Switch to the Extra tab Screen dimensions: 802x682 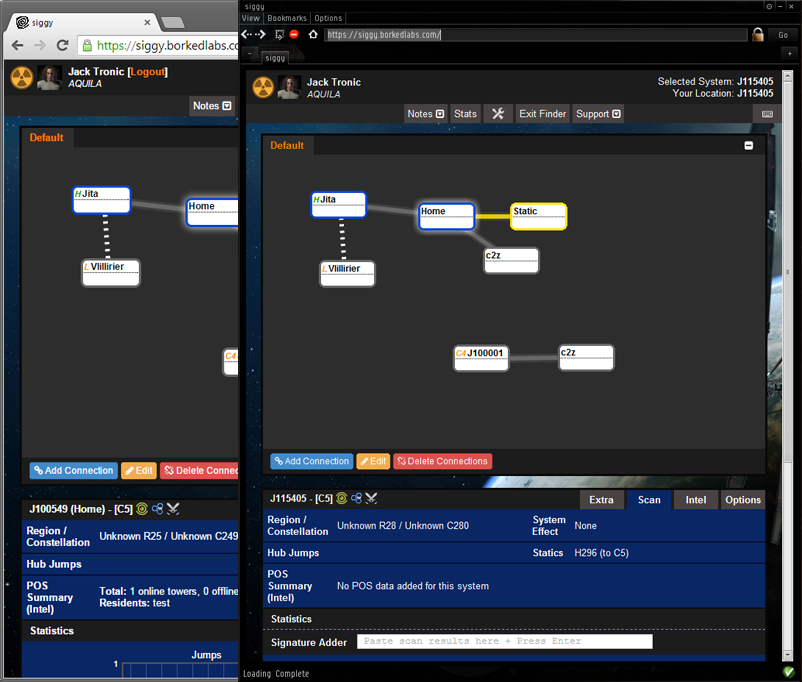click(601, 500)
